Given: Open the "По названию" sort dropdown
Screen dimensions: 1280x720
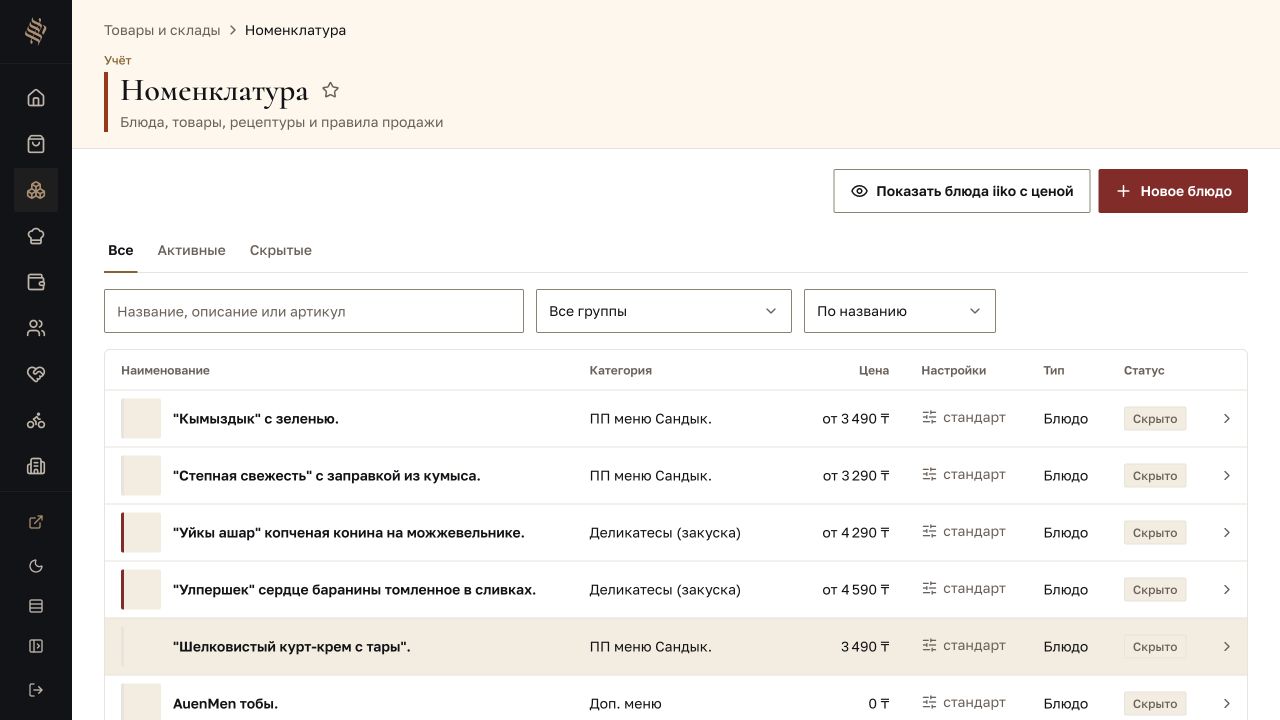Looking at the screenshot, I should [900, 311].
